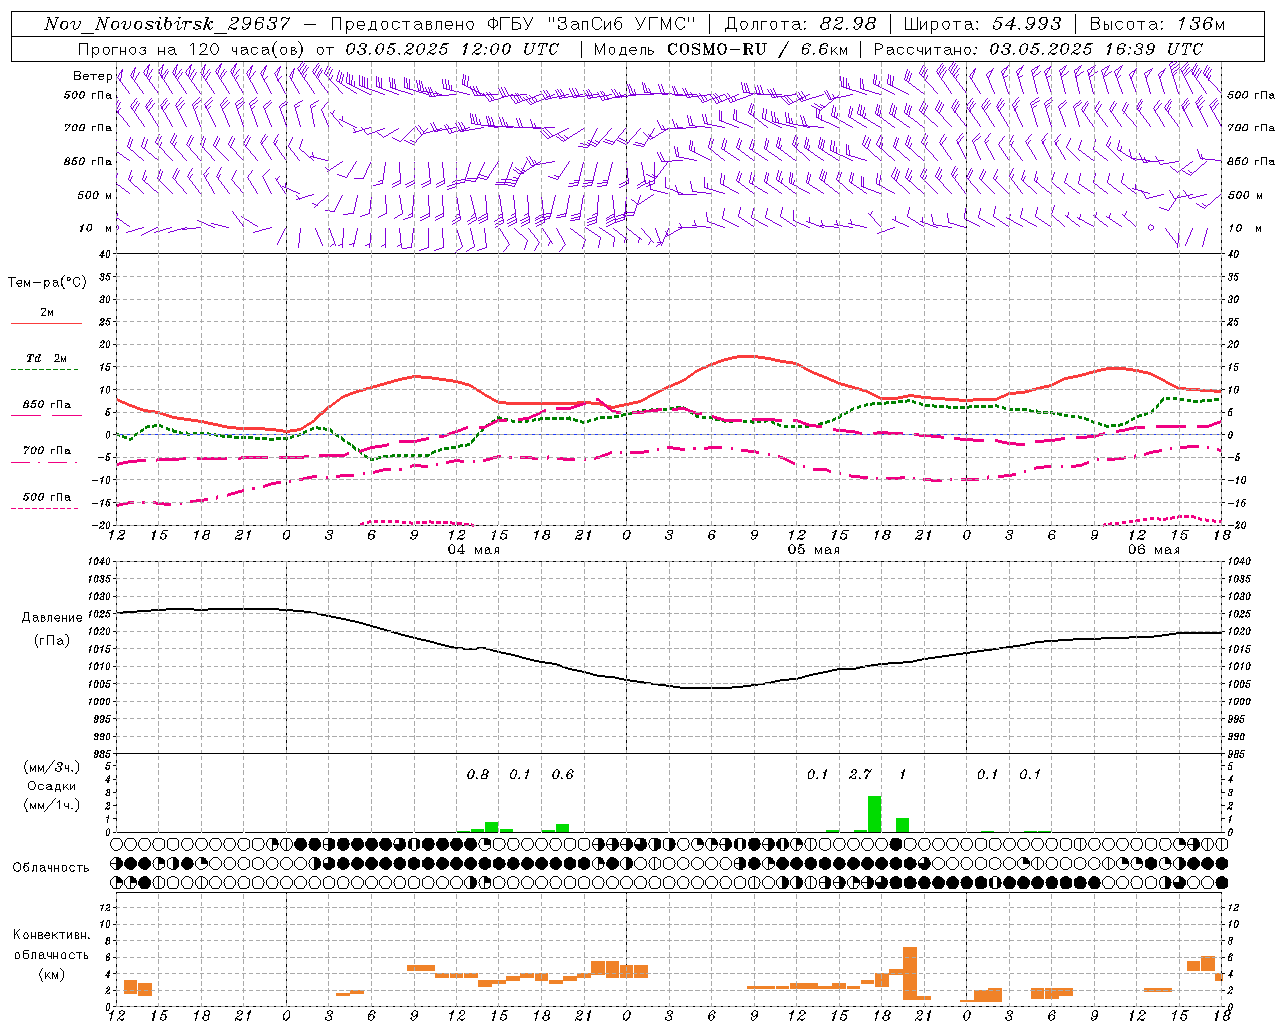Select the 0.6 precipitation amount value

point(563,774)
